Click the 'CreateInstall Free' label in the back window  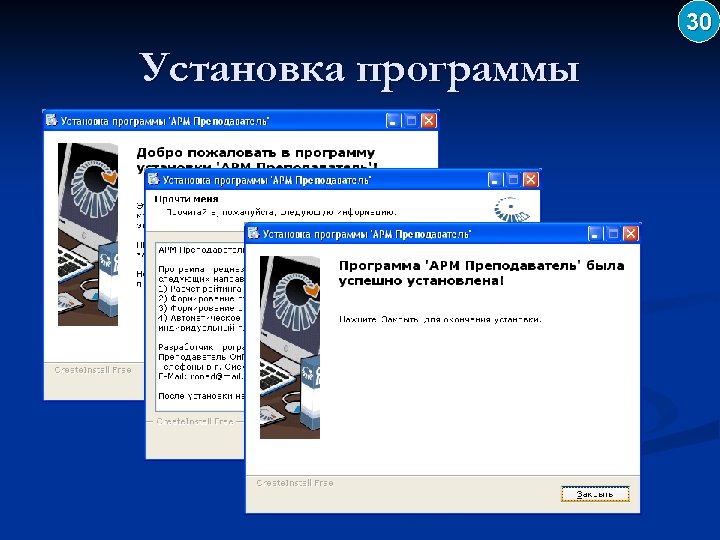(93, 370)
